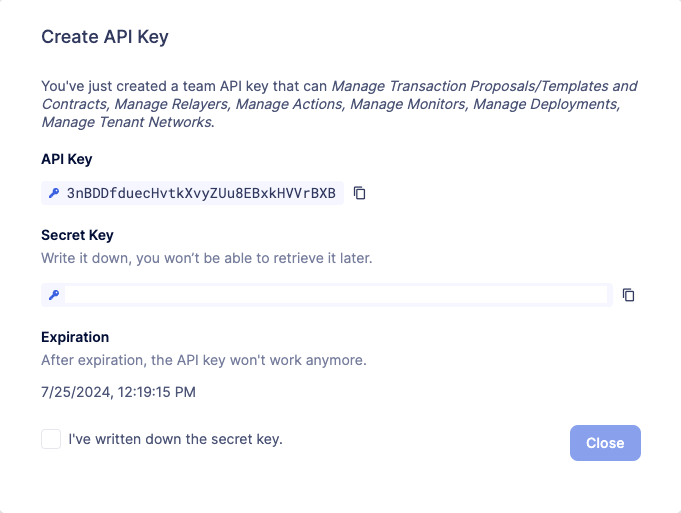Select the API key string starting with 3nBDD
Viewport: 681px width, 513px height.
[x=201, y=193]
